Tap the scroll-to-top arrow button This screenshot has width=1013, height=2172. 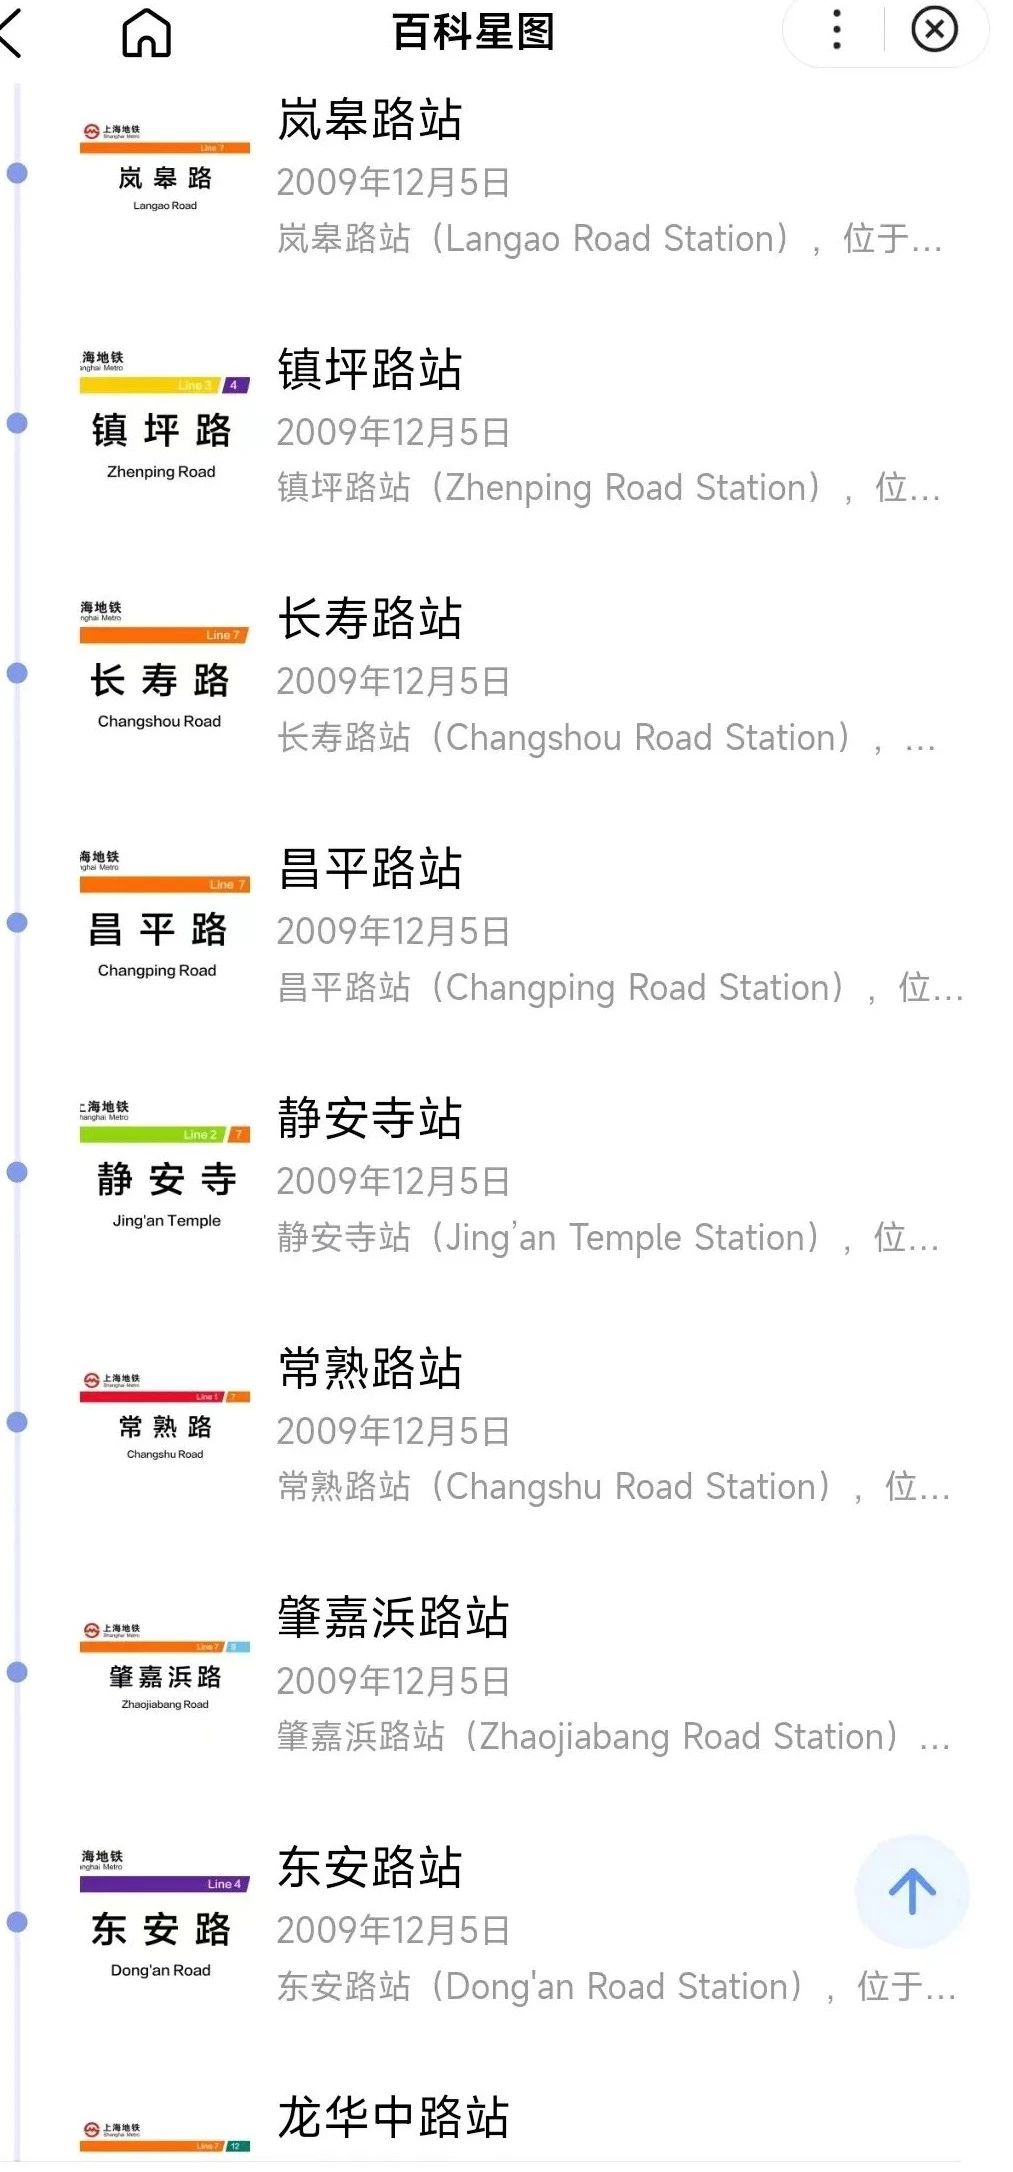[911, 1891]
